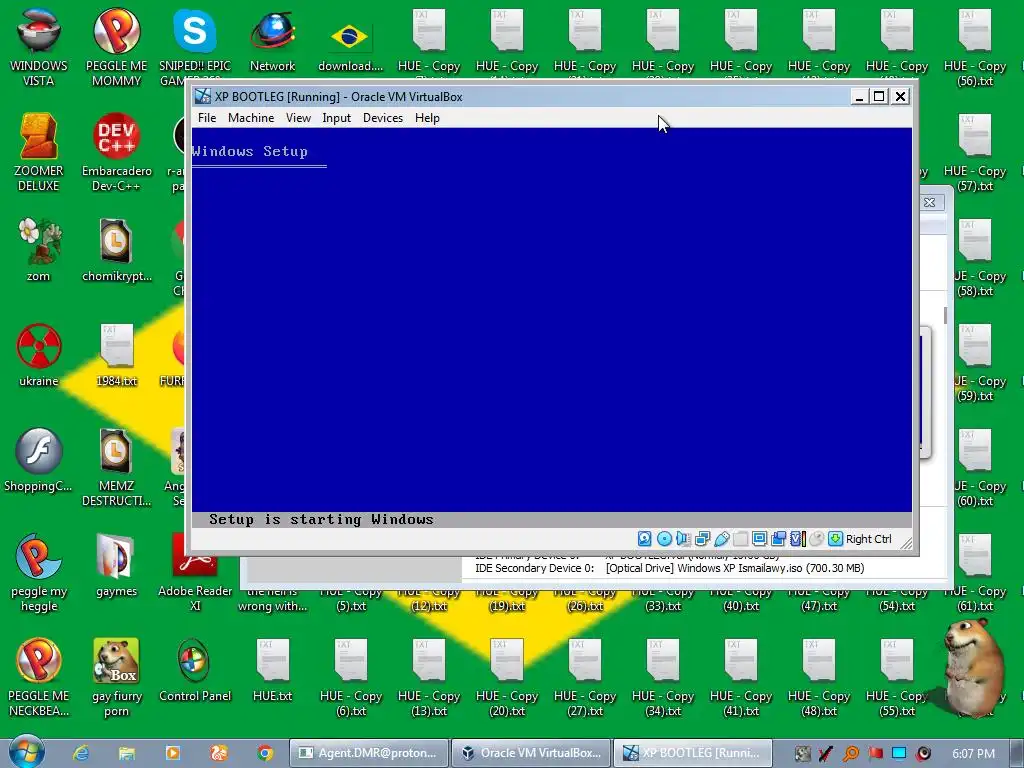Select the PEGGLE ME NECKBEA... icon

point(39,677)
